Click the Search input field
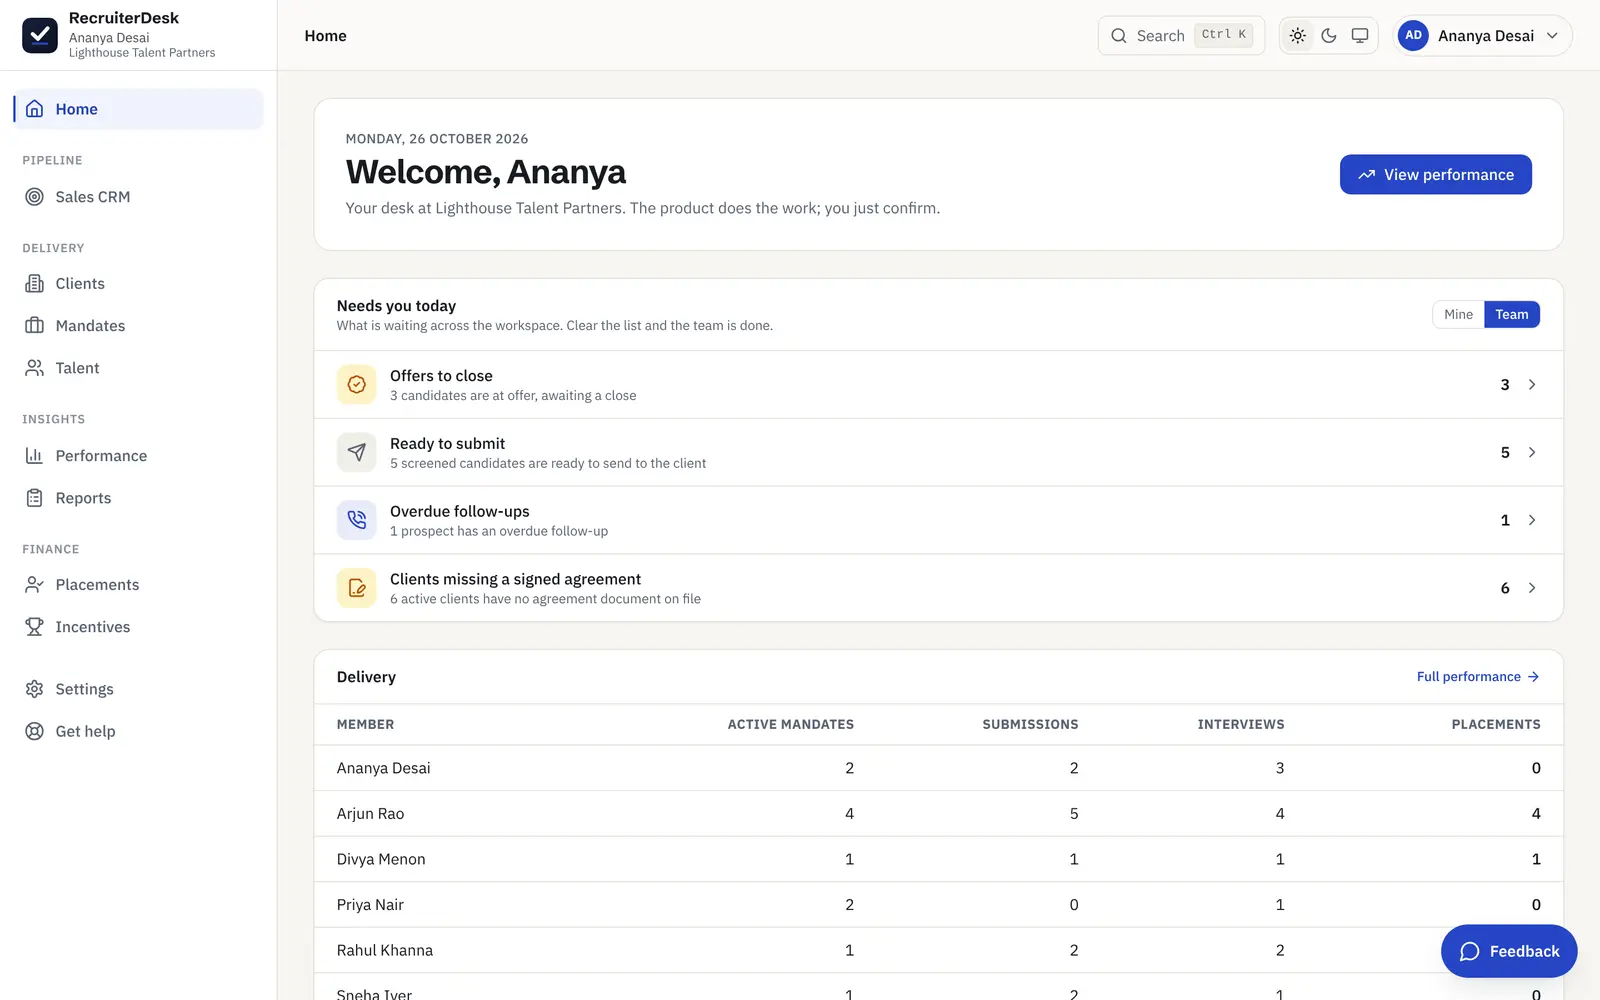1600x1000 pixels. pyautogui.click(x=1181, y=36)
